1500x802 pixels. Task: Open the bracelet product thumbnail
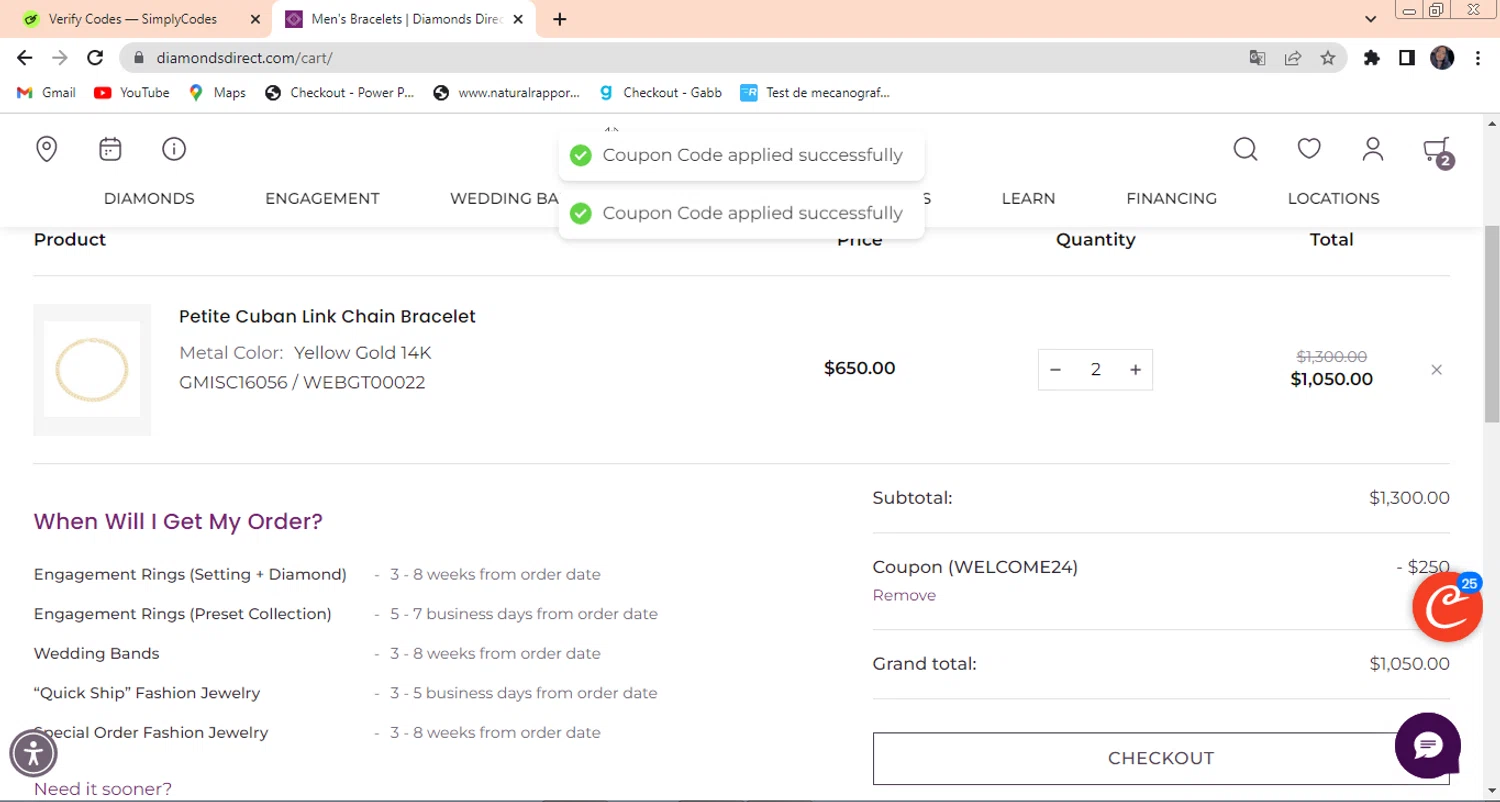click(x=92, y=370)
